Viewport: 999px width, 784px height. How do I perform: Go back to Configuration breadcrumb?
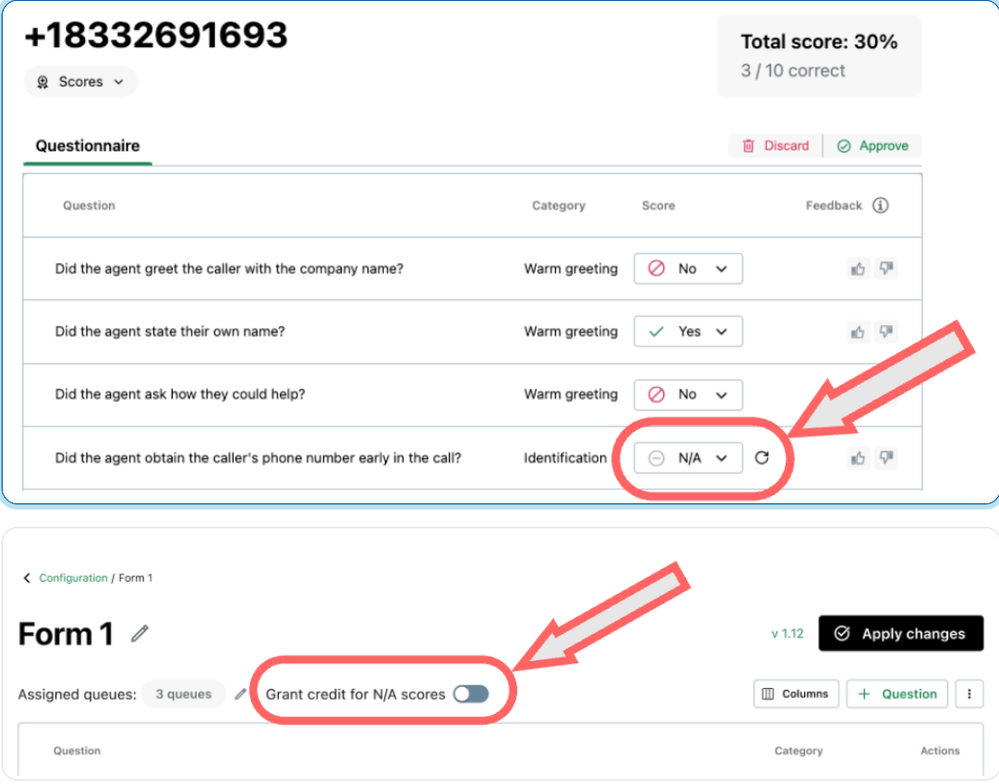[x=72, y=578]
